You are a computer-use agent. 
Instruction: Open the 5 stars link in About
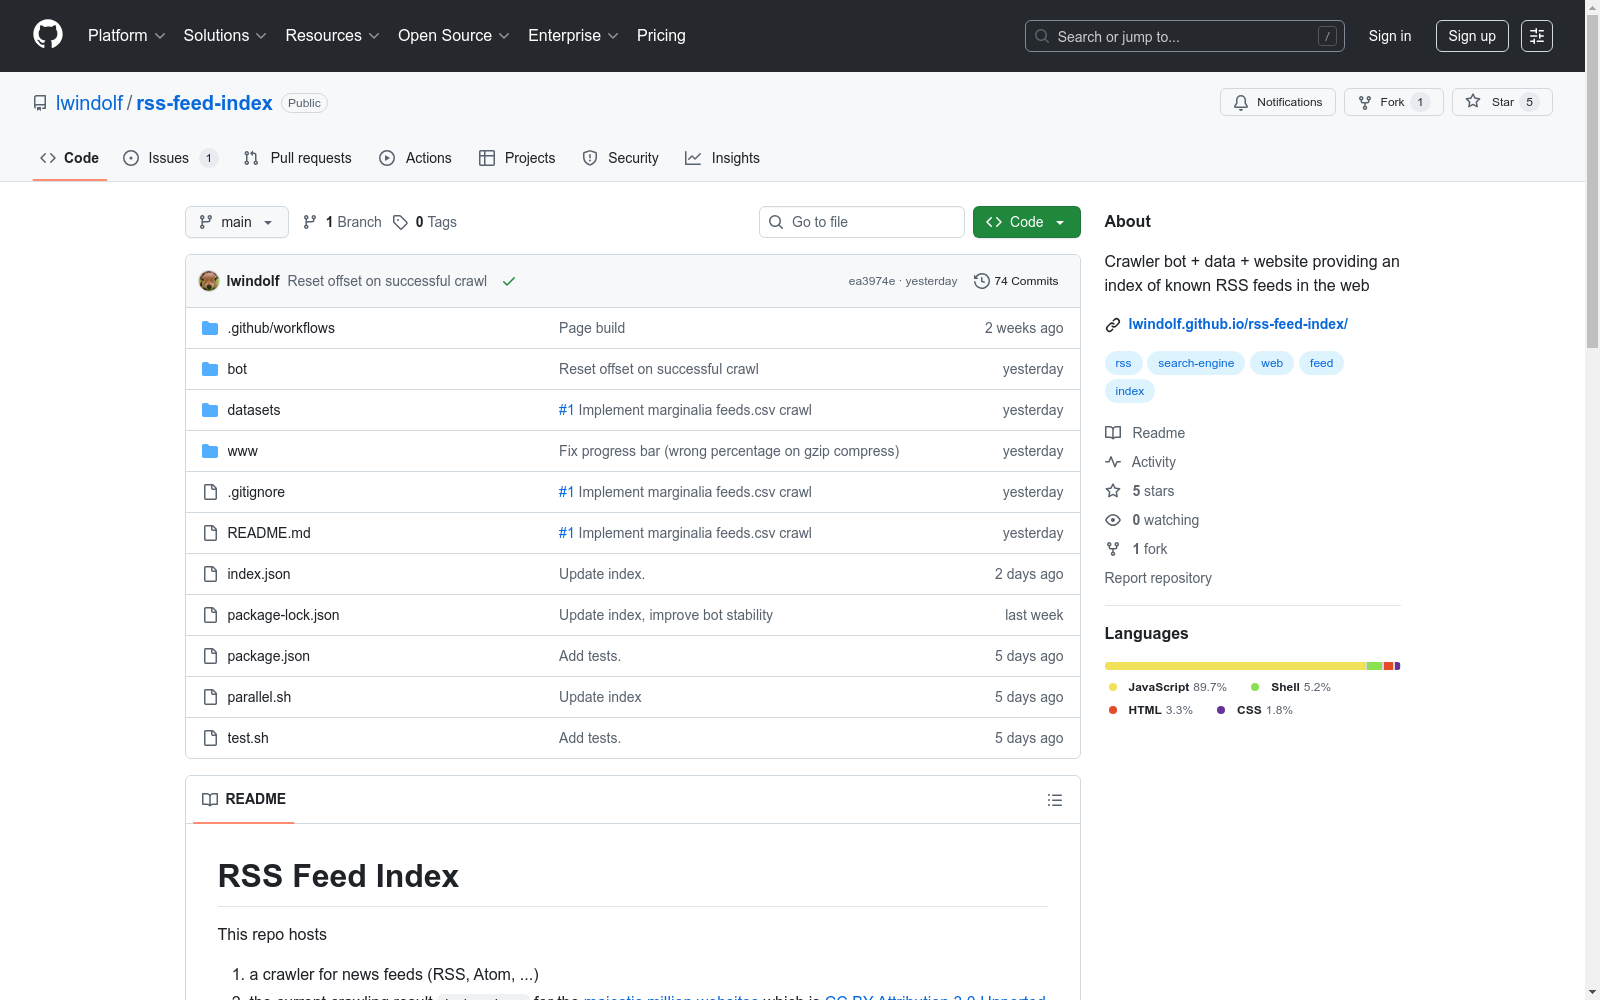point(1153,491)
